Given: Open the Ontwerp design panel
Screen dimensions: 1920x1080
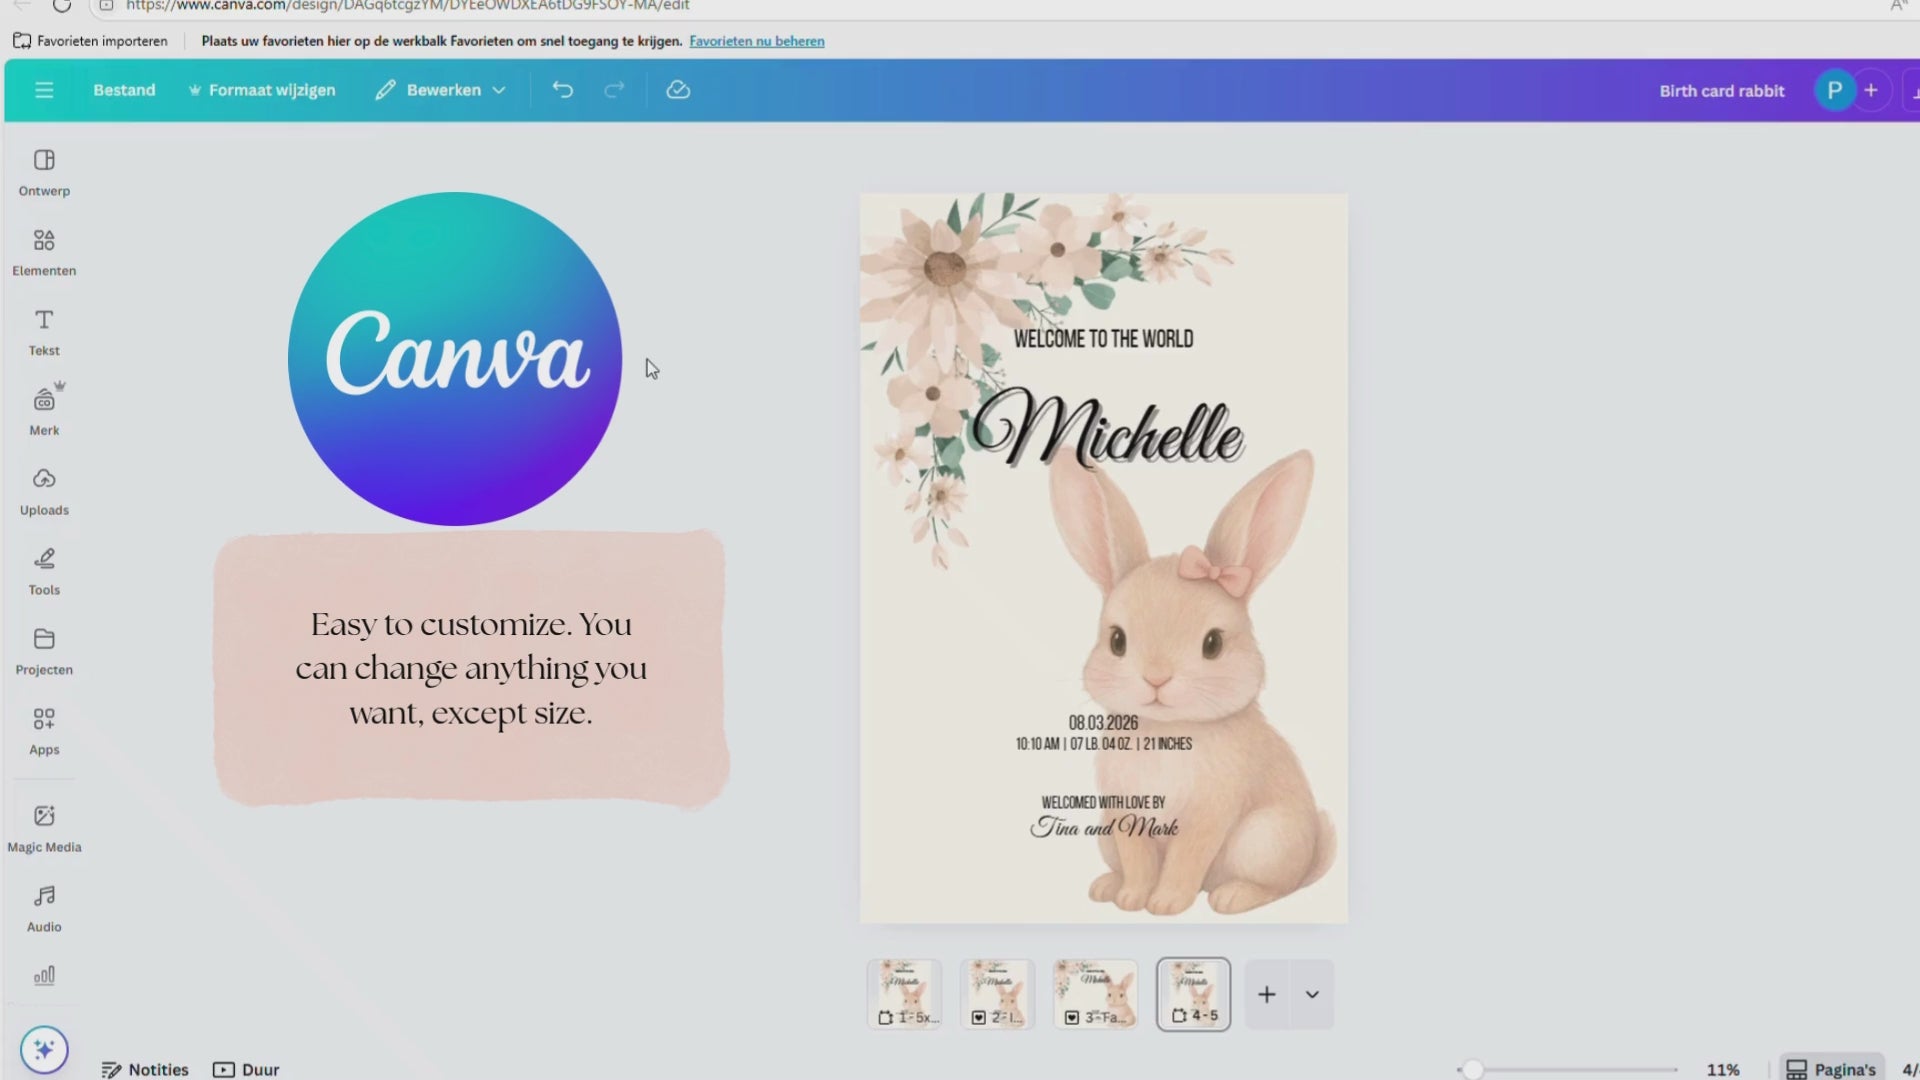Looking at the screenshot, I should click(x=44, y=173).
